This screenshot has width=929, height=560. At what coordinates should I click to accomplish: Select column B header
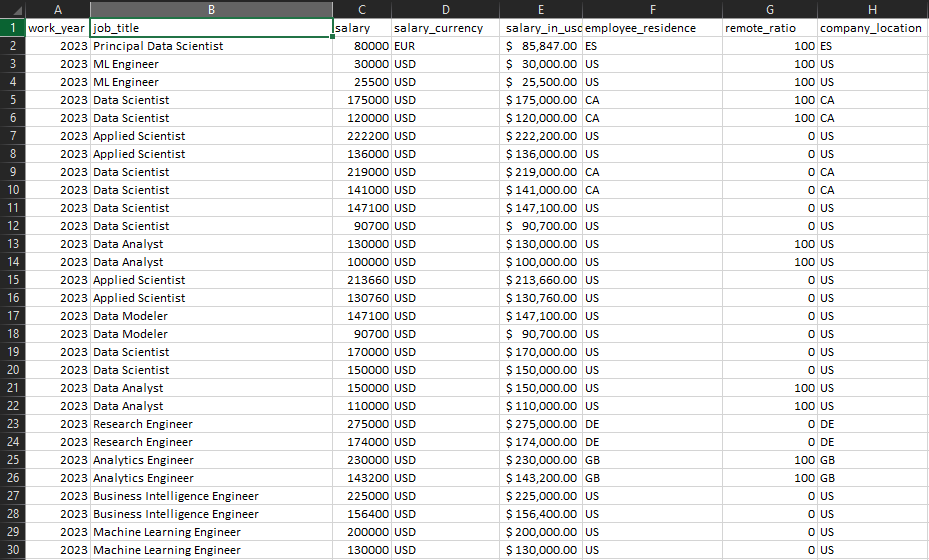(x=211, y=9)
